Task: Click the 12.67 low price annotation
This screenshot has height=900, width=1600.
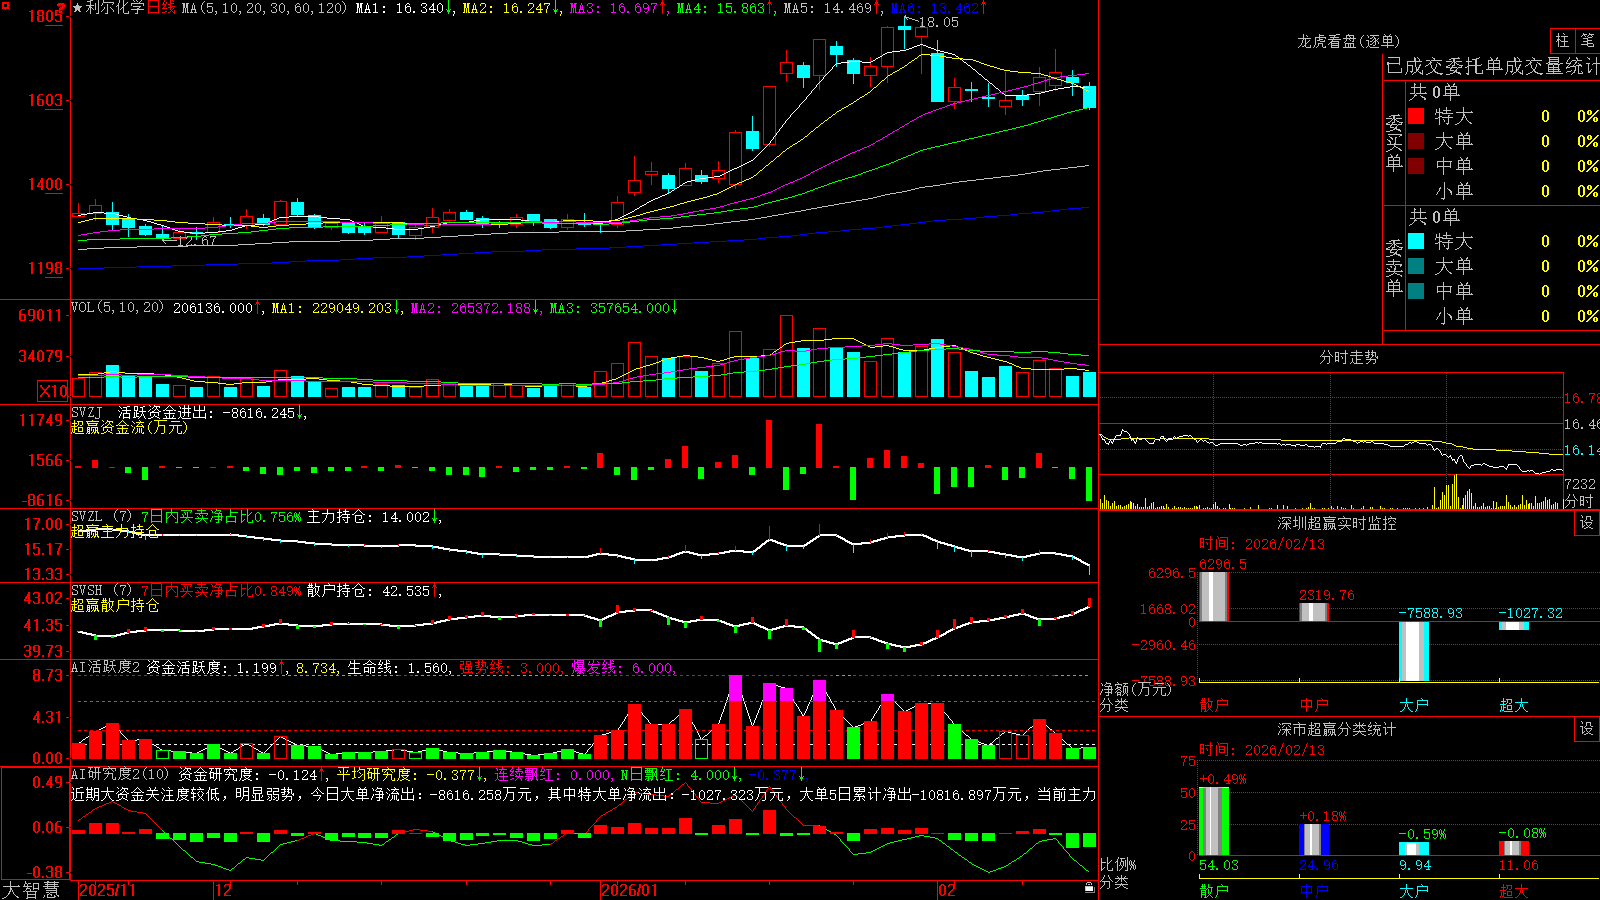Action: (x=195, y=241)
